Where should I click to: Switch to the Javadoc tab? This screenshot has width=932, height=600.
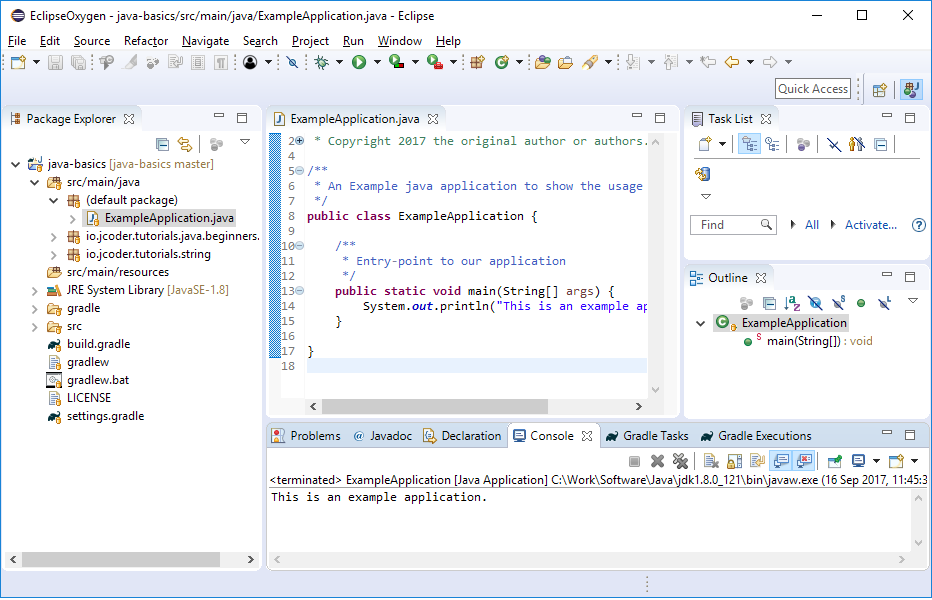click(x=383, y=436)
